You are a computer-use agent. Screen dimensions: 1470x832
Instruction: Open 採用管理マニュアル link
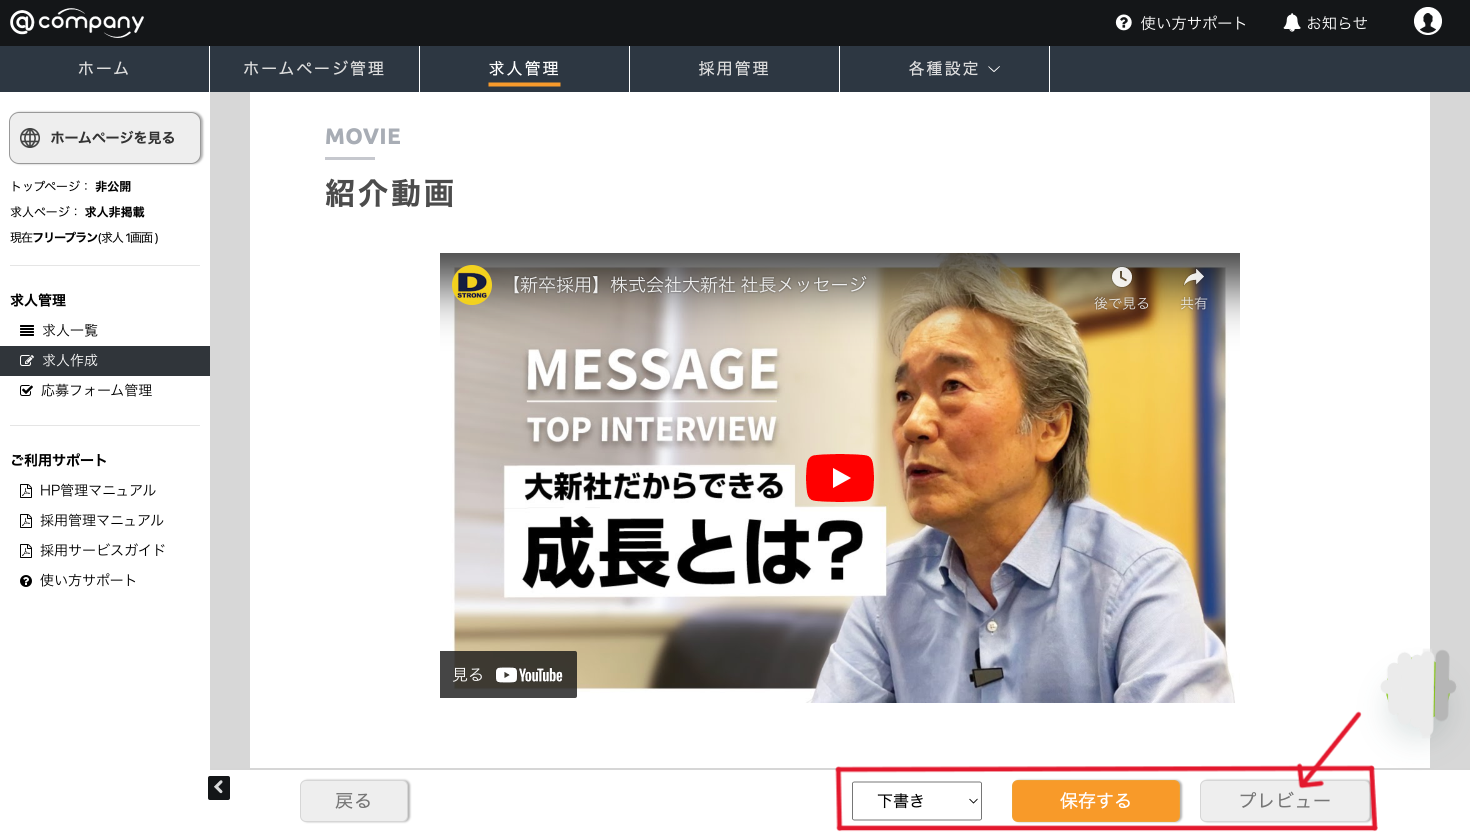[102, 521]
